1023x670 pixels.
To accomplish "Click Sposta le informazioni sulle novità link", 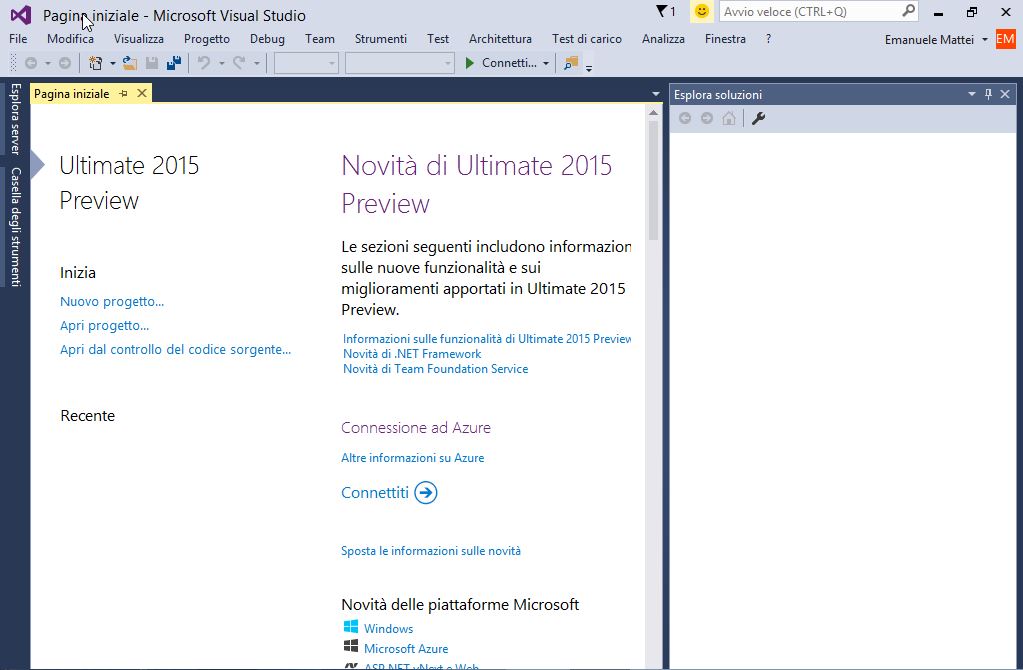I will click(x=431, y=551).
